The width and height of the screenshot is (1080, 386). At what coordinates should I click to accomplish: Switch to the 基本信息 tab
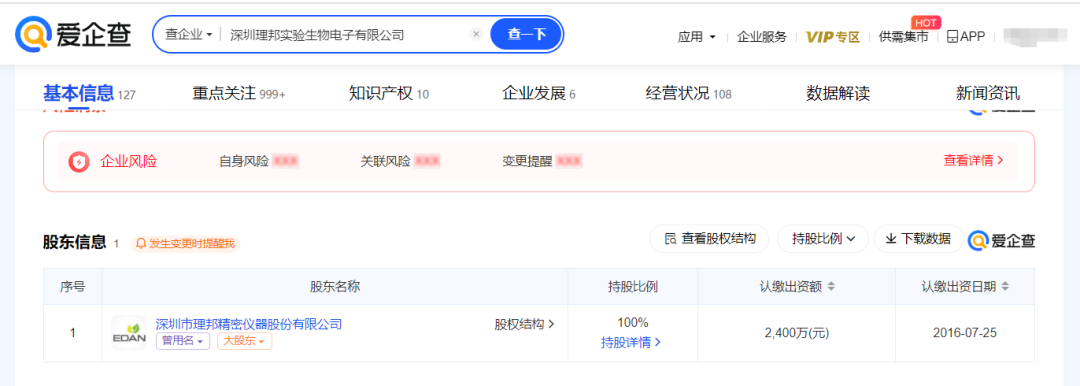tap(90, 93)
